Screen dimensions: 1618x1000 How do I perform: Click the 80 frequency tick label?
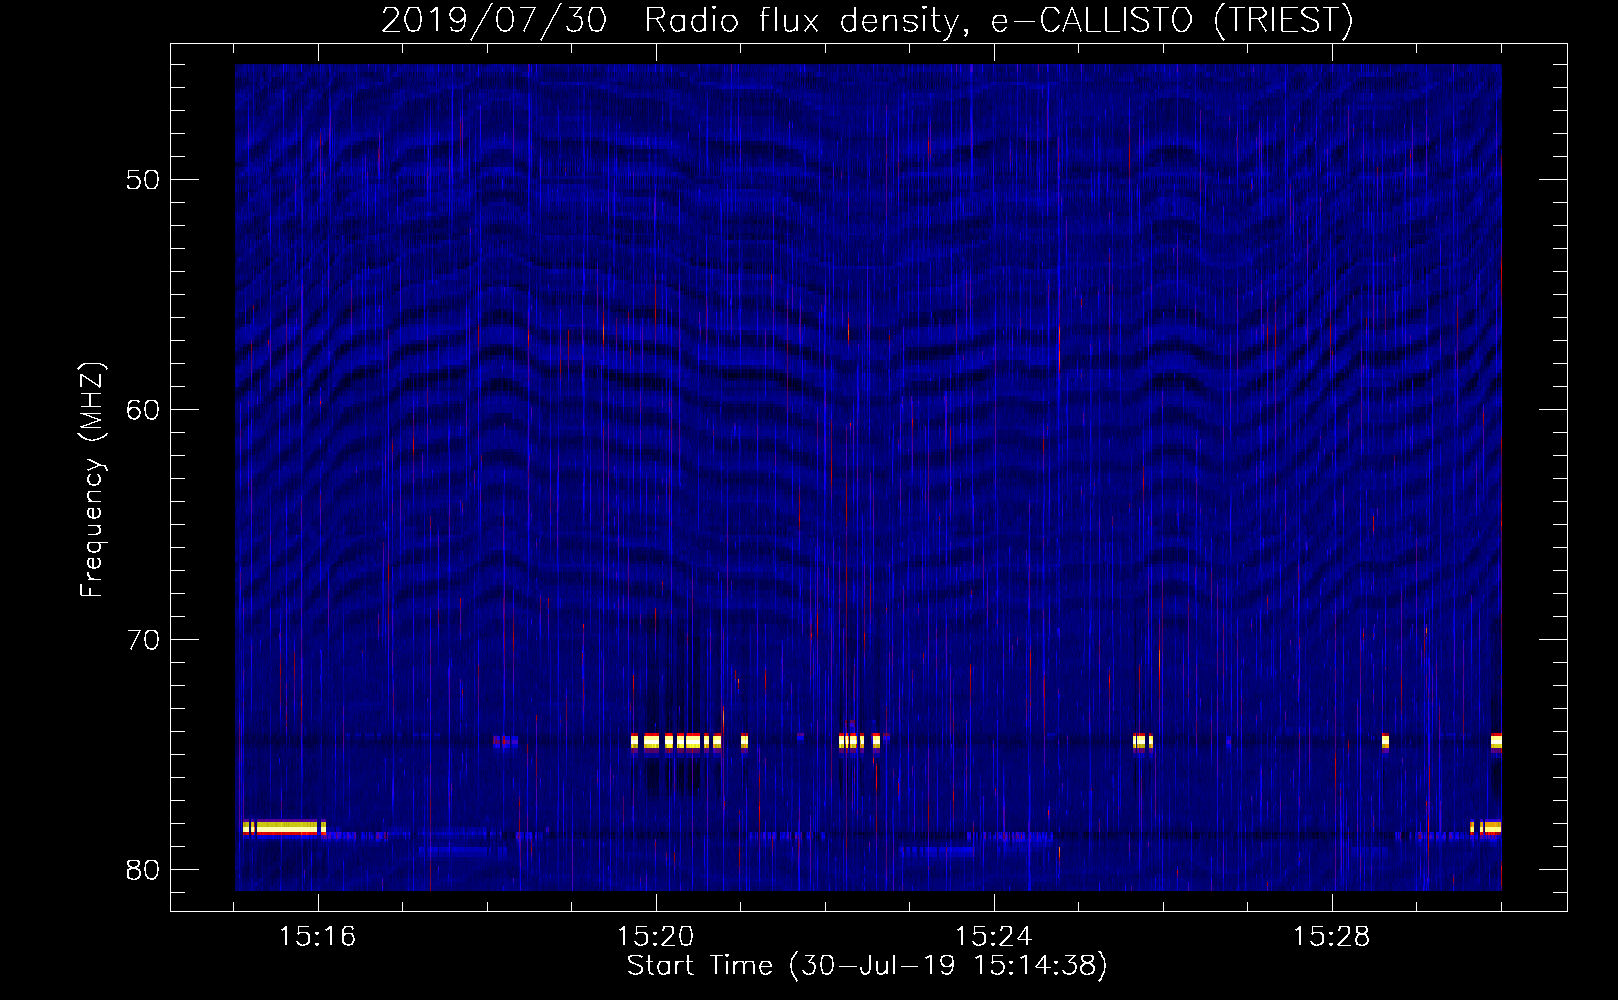tap(144, 870)
